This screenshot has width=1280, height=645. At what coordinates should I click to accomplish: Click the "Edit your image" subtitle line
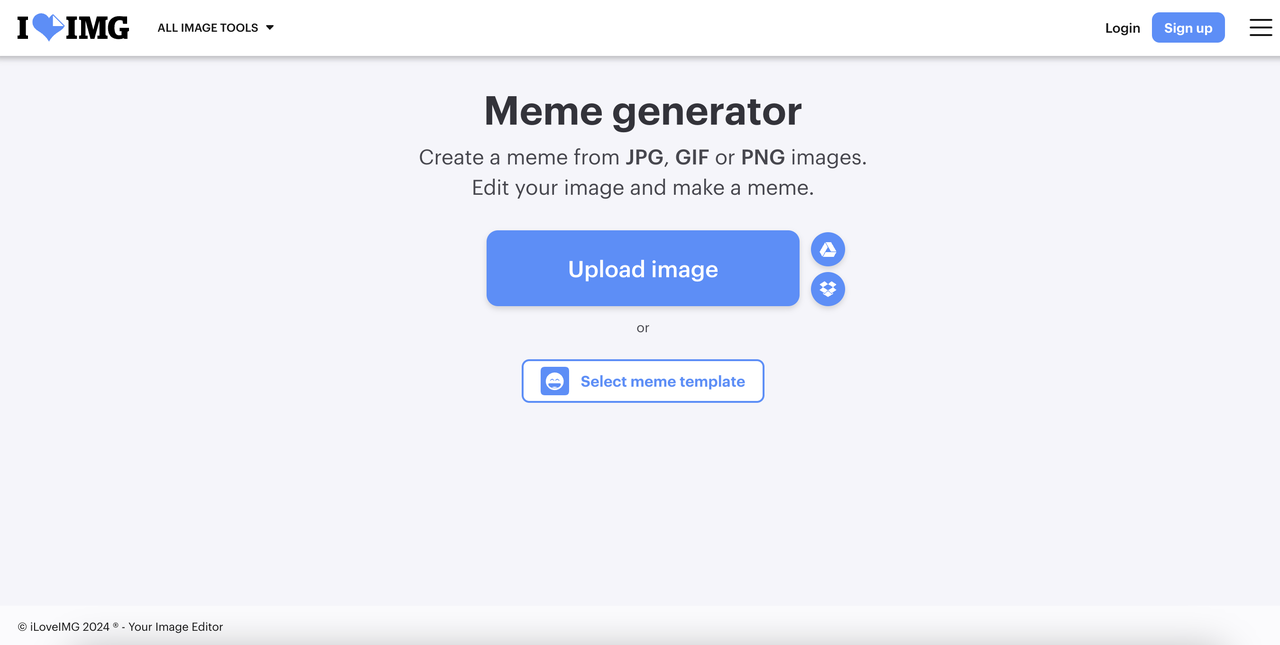[x=643, y=187]
